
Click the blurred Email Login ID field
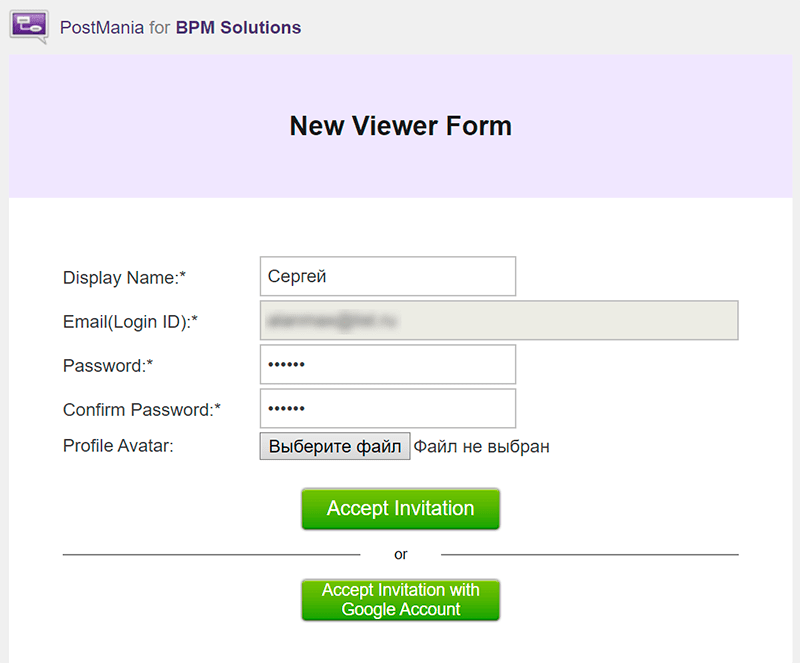pos(498,321)
